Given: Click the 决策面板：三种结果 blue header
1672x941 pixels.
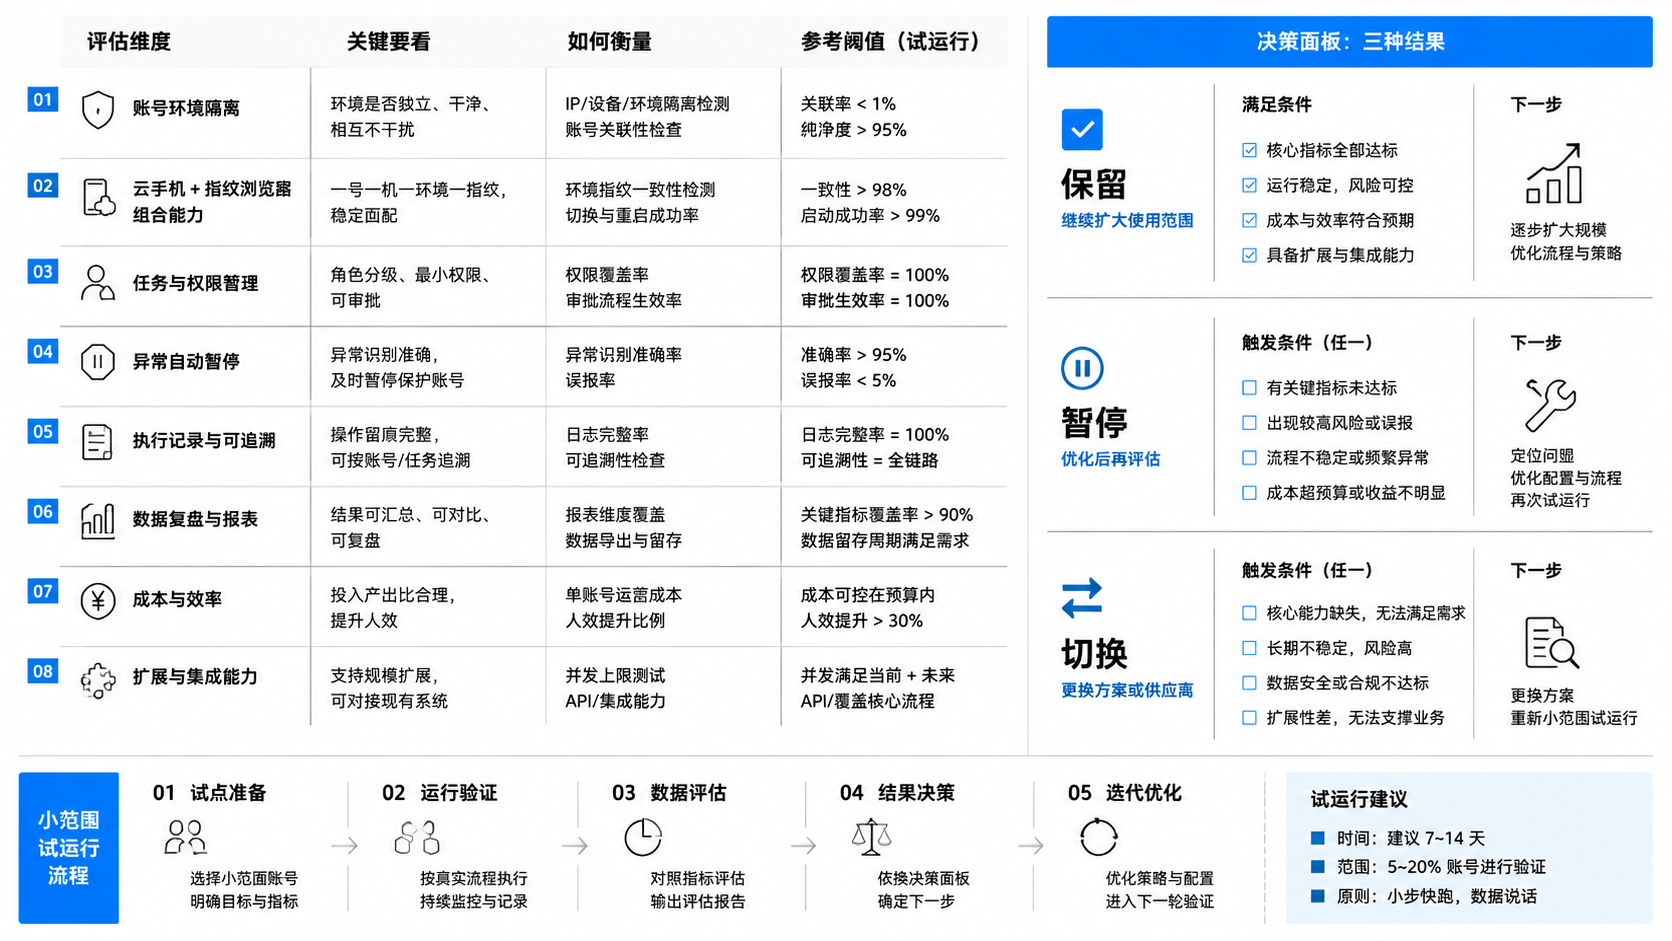Looking at the screenshot, I should point(1349,42).
